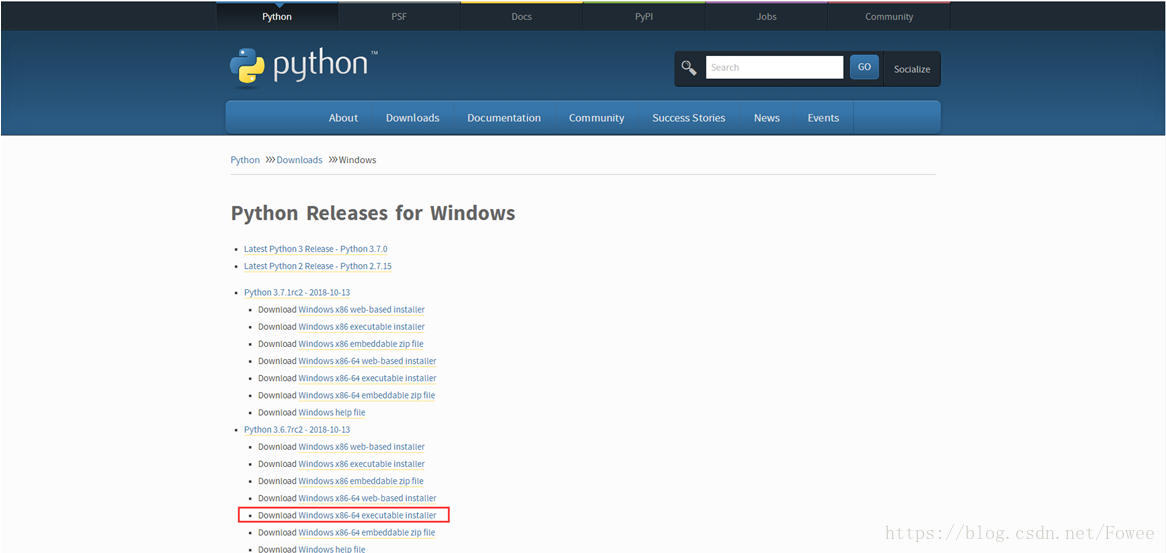Download 3.6.7rc2 Windows x86-64 web-based installer
Image resolution: width=1166 pixels, height=553 pixels.
point(367,498)
